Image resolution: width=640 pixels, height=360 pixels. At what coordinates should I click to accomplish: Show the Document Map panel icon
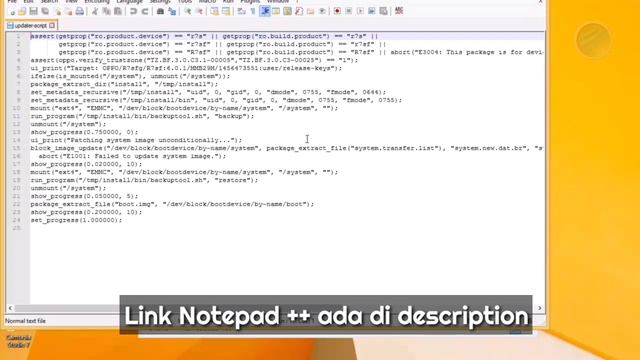point(288,11)
